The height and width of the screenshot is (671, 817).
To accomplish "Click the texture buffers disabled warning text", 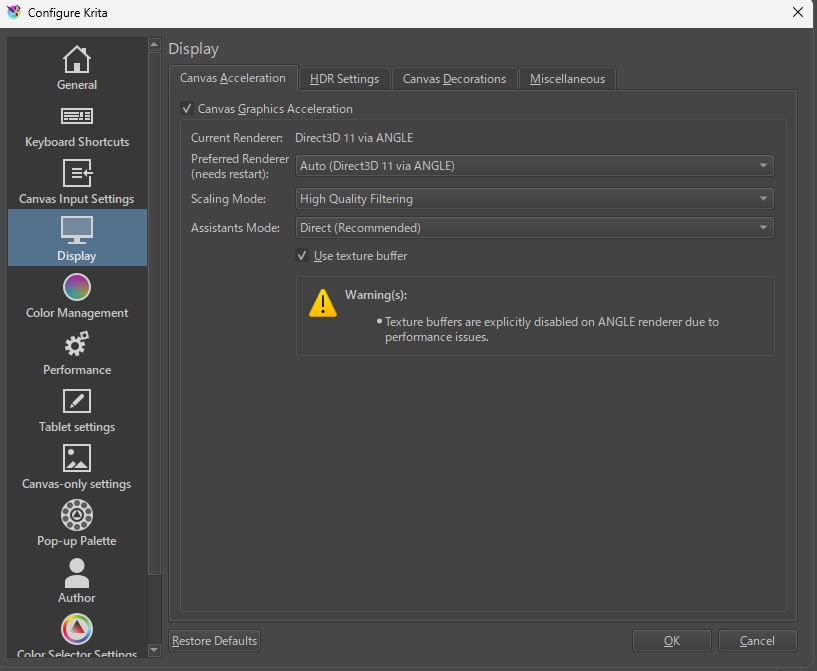I will (x=552, y=329).
